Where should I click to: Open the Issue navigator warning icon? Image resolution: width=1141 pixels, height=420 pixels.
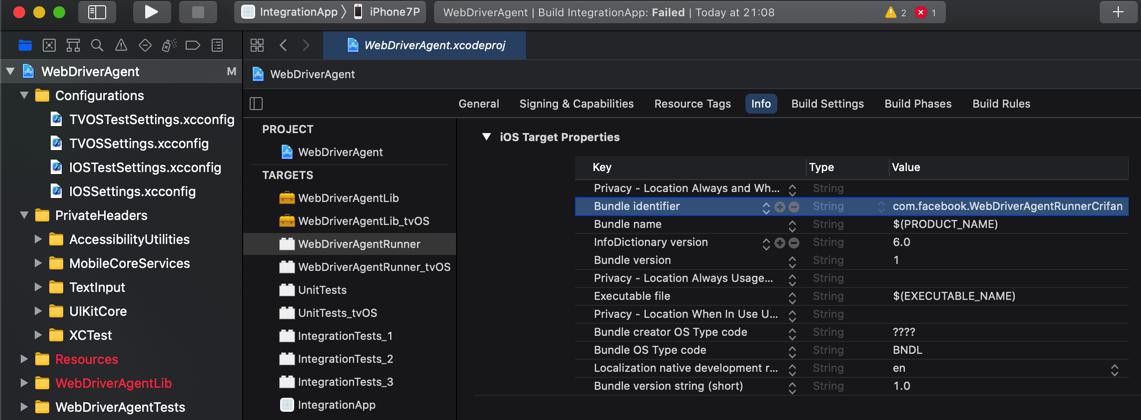(121, 45)
